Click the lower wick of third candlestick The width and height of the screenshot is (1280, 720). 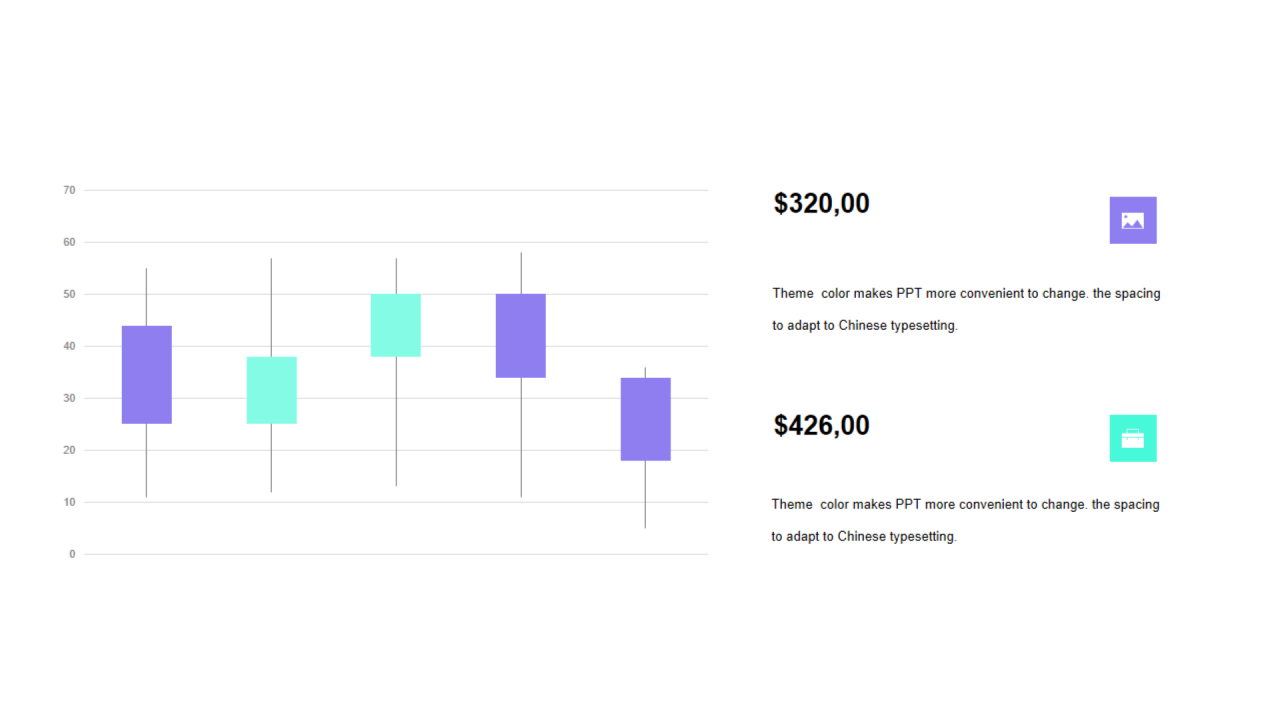(396, 421)
